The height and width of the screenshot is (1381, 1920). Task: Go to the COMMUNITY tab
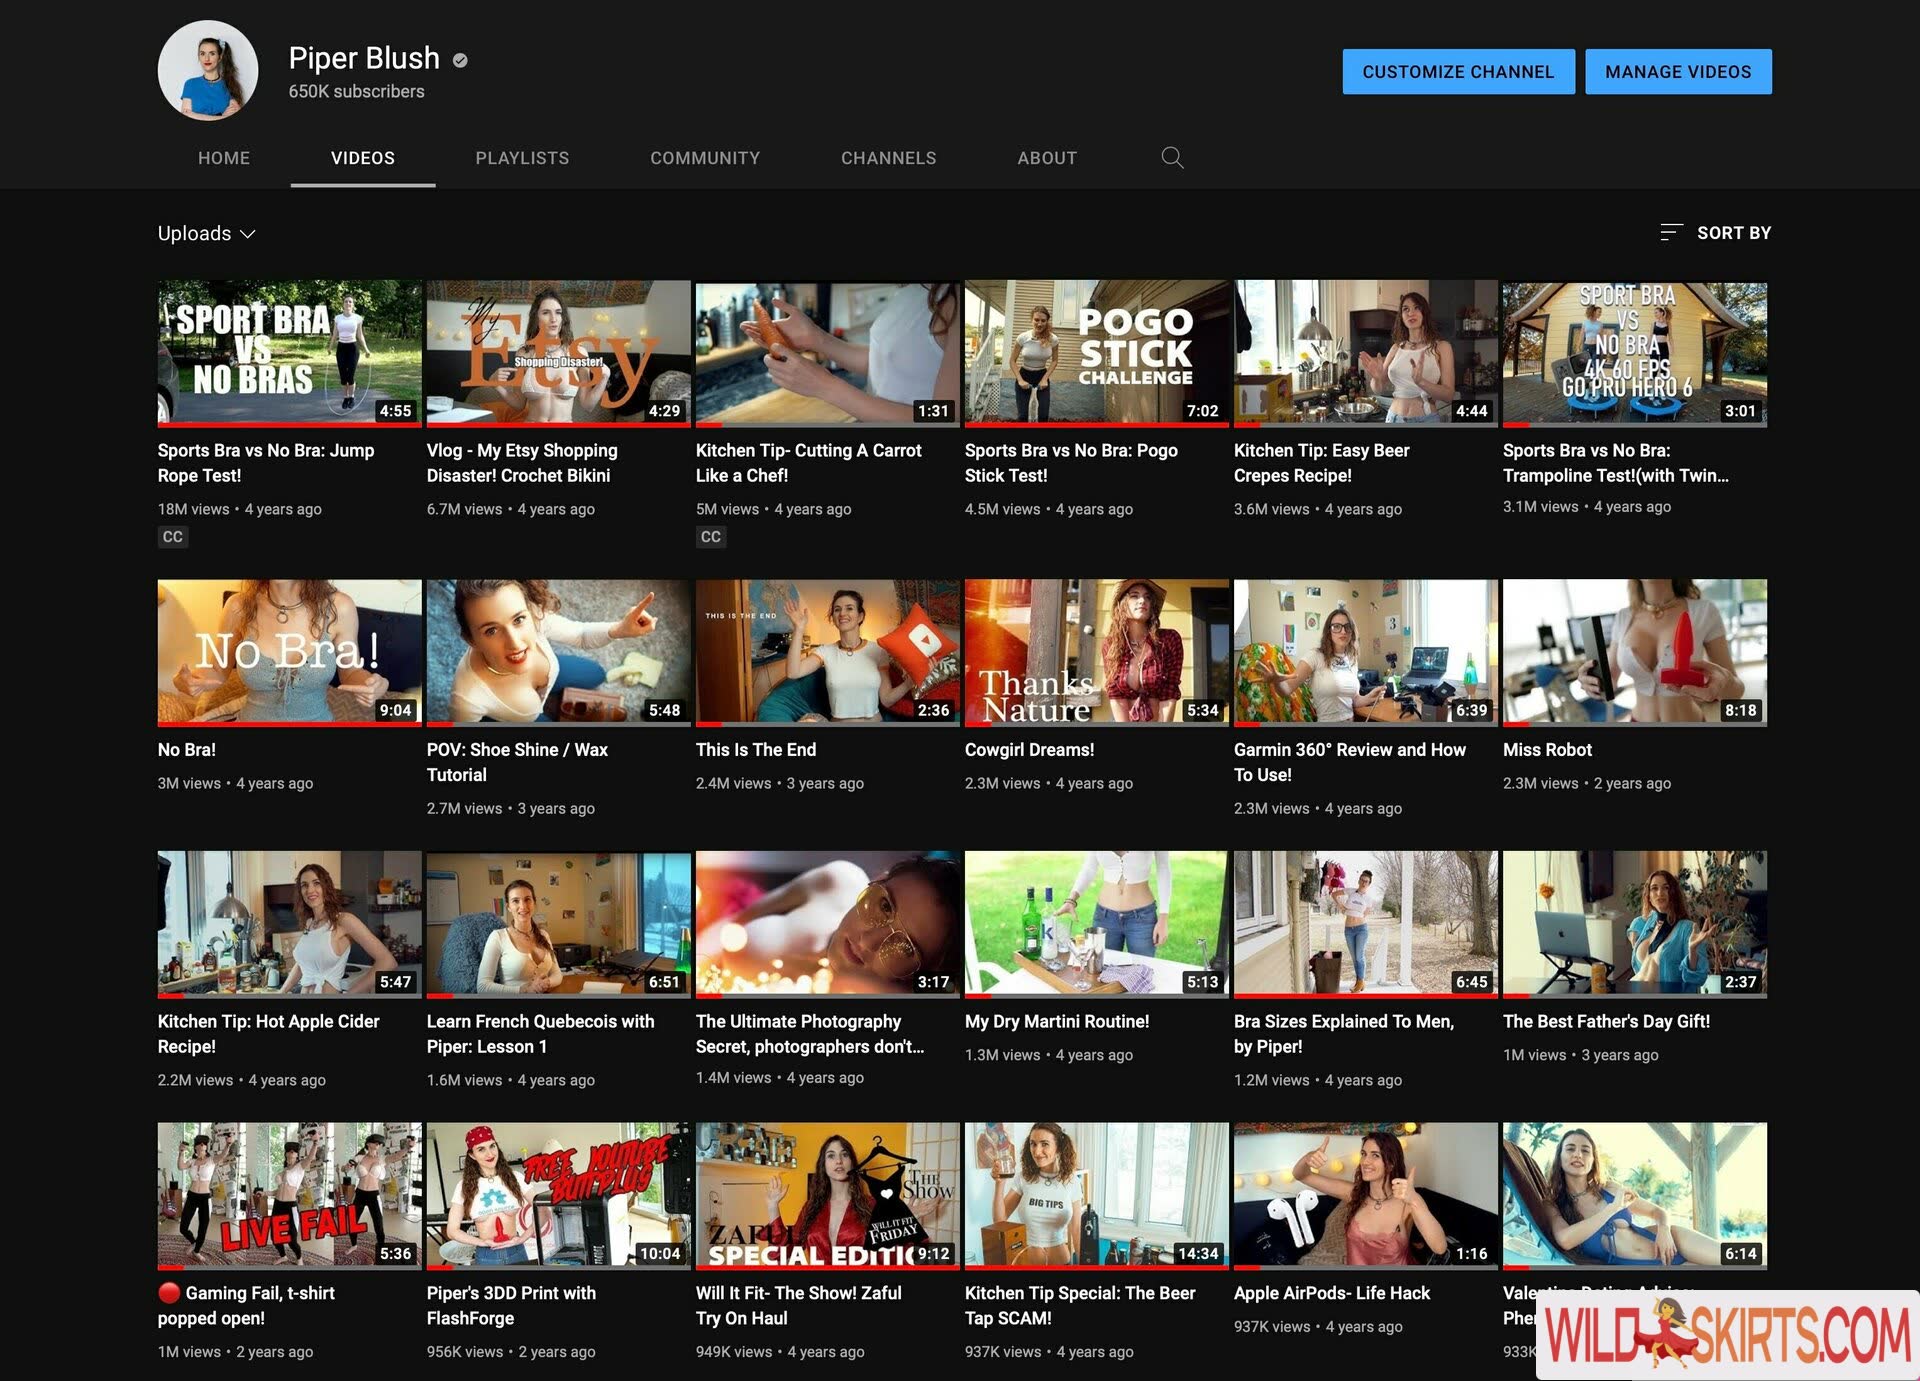pyautogui.click(x=705, y=158)
